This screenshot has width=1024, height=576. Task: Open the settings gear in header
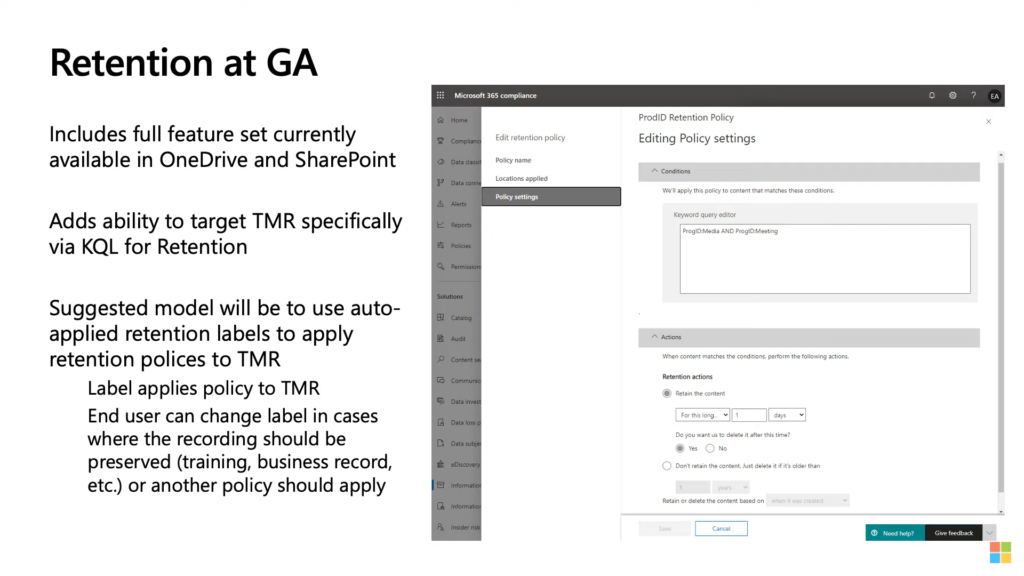[953, 95]
